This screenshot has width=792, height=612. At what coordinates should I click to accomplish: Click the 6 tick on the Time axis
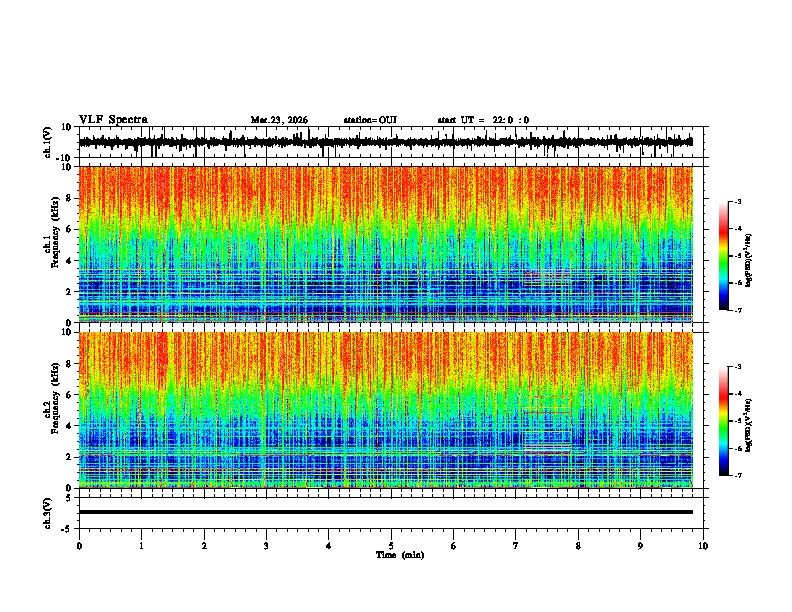pyautogui.click(x=454, y=546)
